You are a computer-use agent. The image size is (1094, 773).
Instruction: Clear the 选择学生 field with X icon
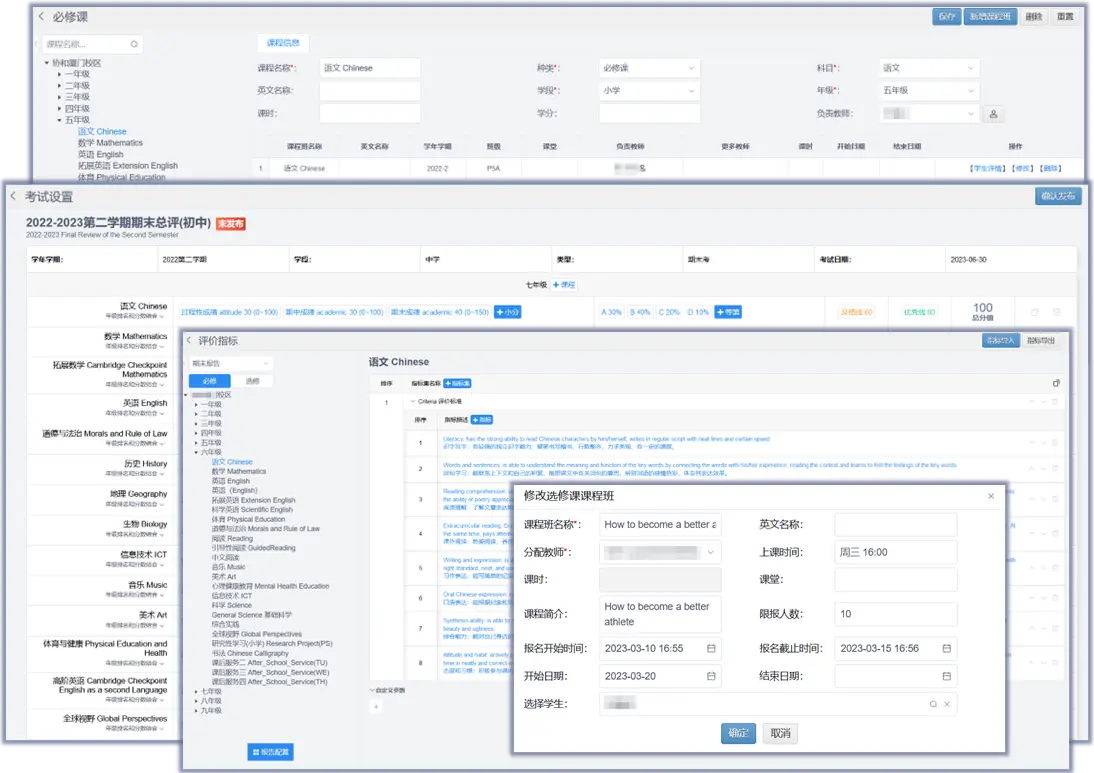tap(946, 704)
